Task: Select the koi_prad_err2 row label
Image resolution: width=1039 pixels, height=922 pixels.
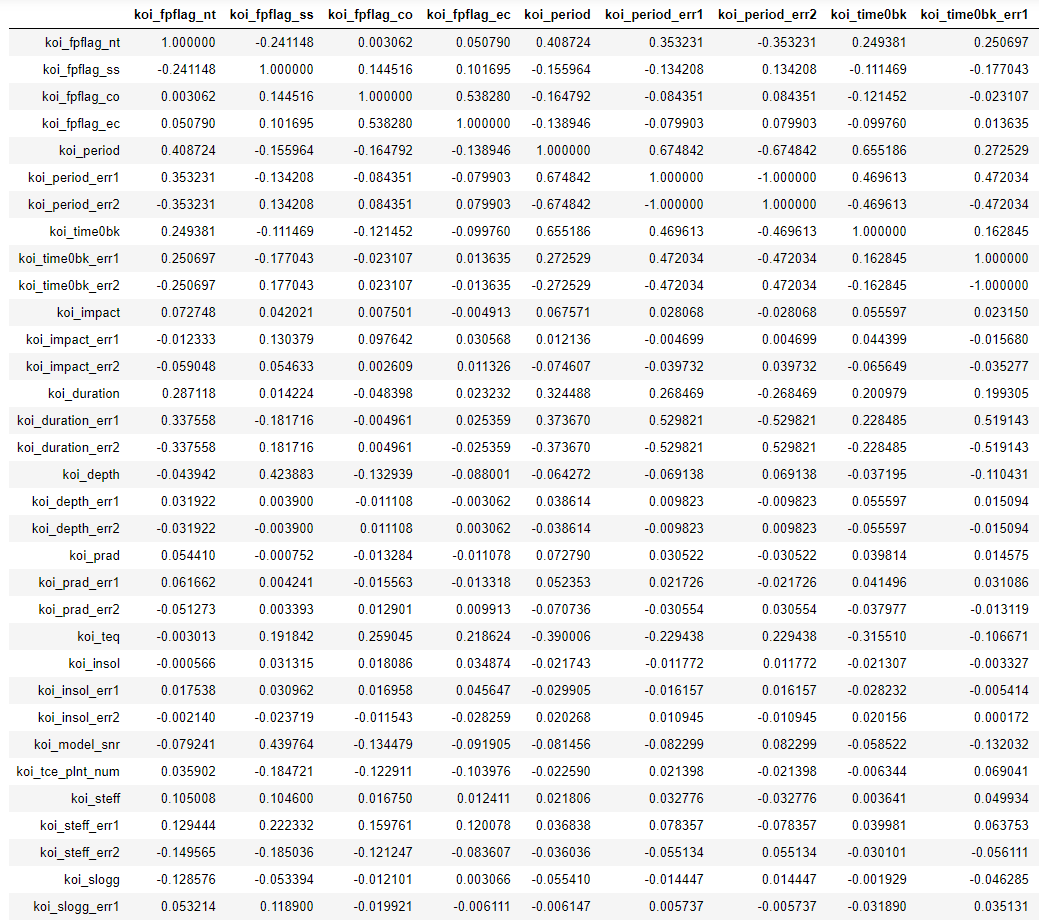Action: point(80,610)
